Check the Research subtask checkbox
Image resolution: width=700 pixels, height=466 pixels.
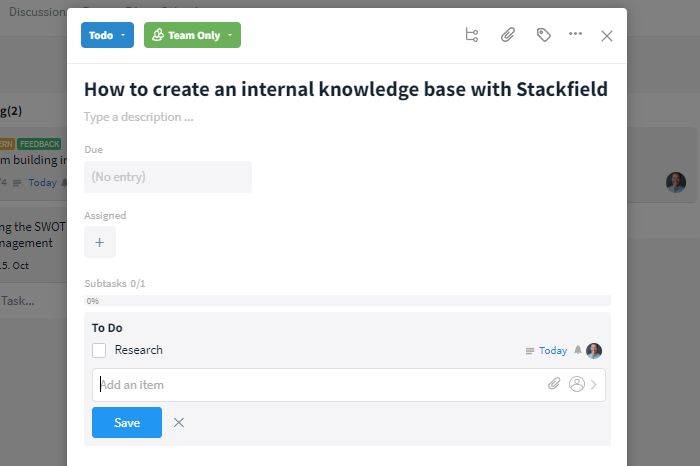(x=99, y=350)
